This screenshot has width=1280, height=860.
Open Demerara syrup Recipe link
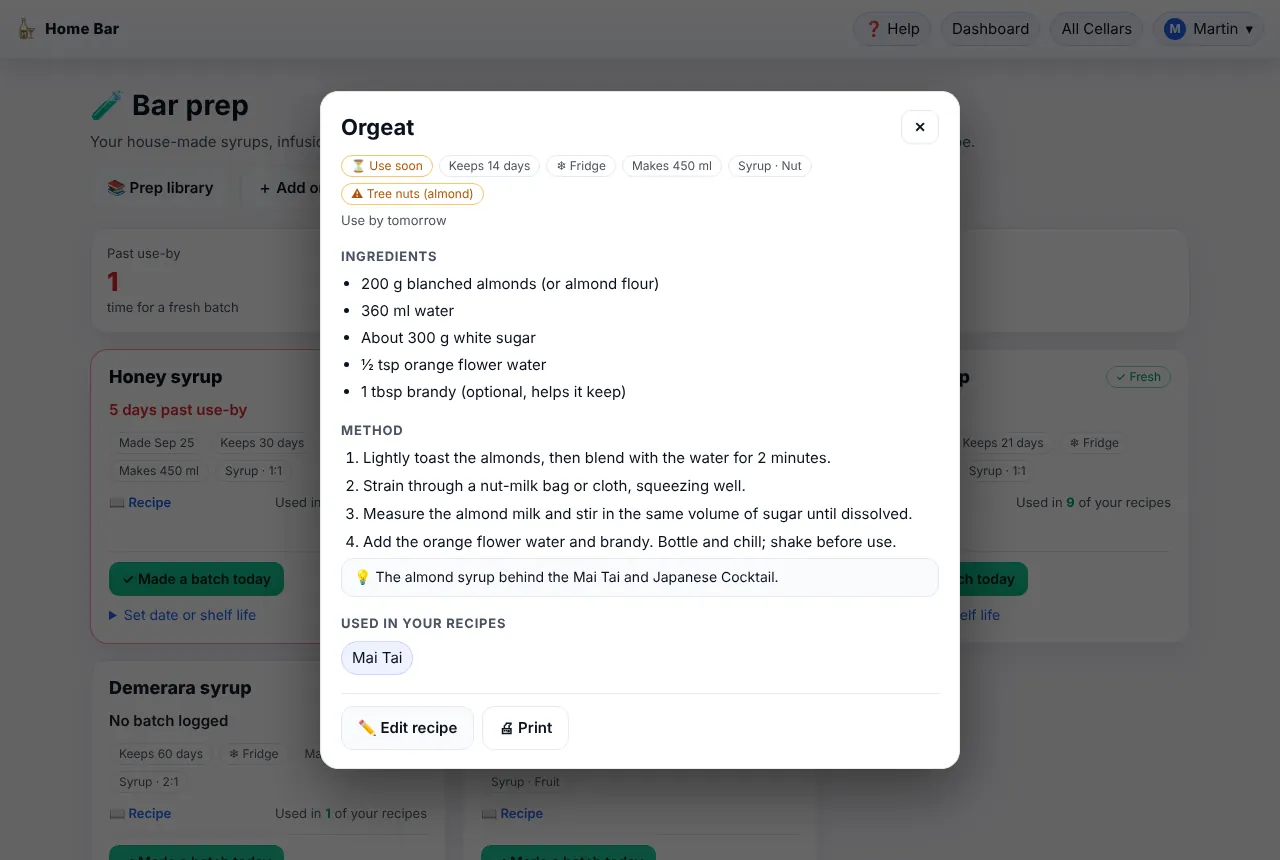(x=140, y=814)
